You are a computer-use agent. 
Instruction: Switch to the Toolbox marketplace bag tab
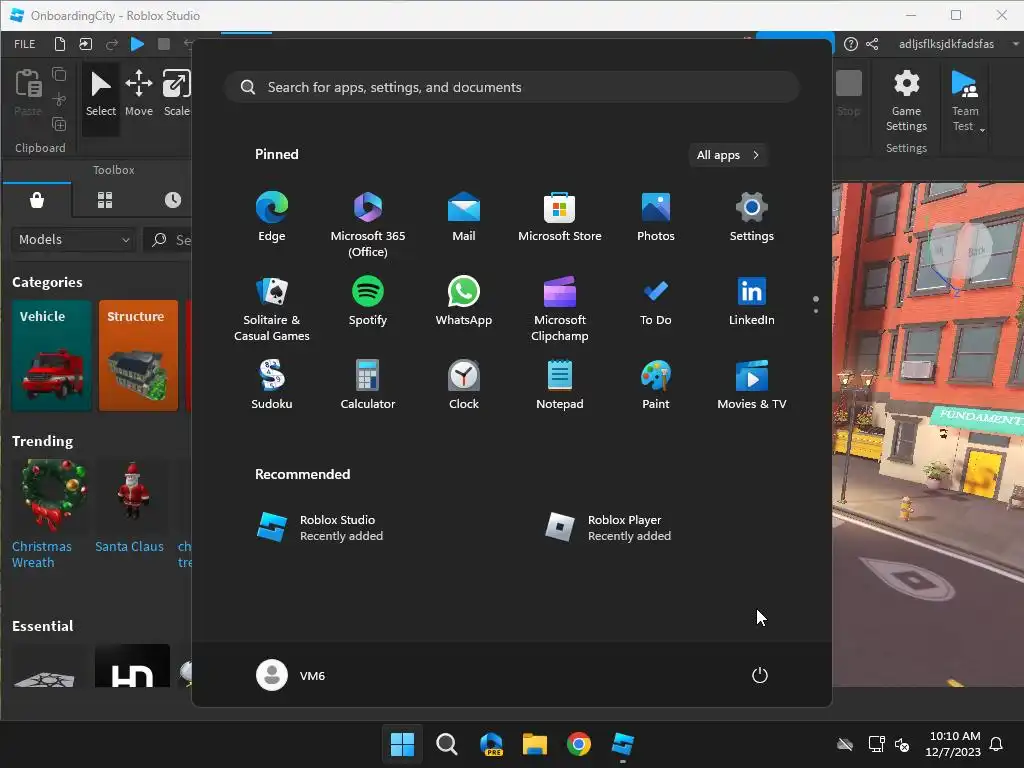[37, 200]
